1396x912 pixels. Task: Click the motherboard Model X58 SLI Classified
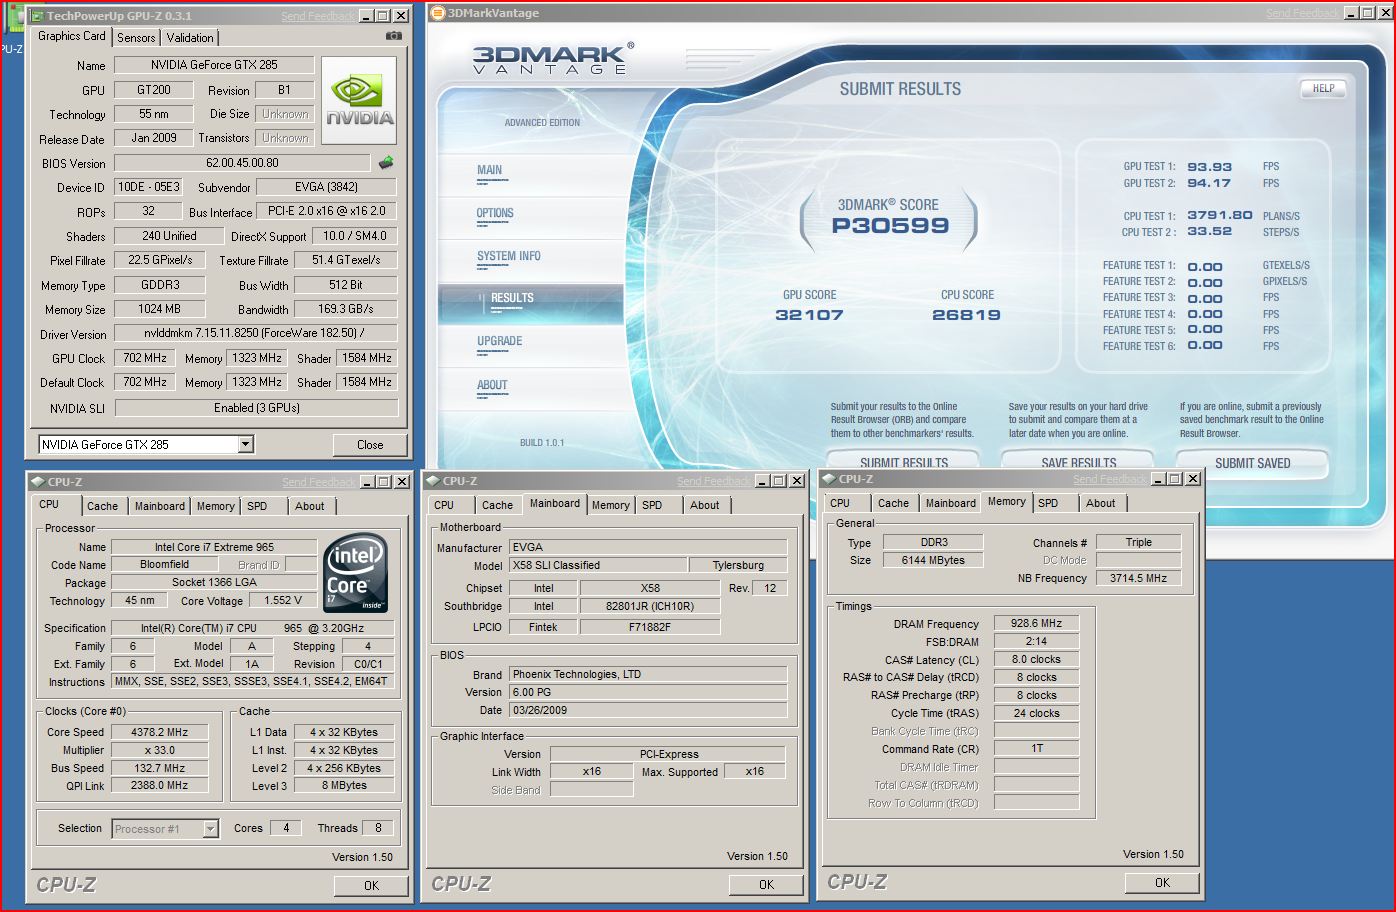(597, 565)
